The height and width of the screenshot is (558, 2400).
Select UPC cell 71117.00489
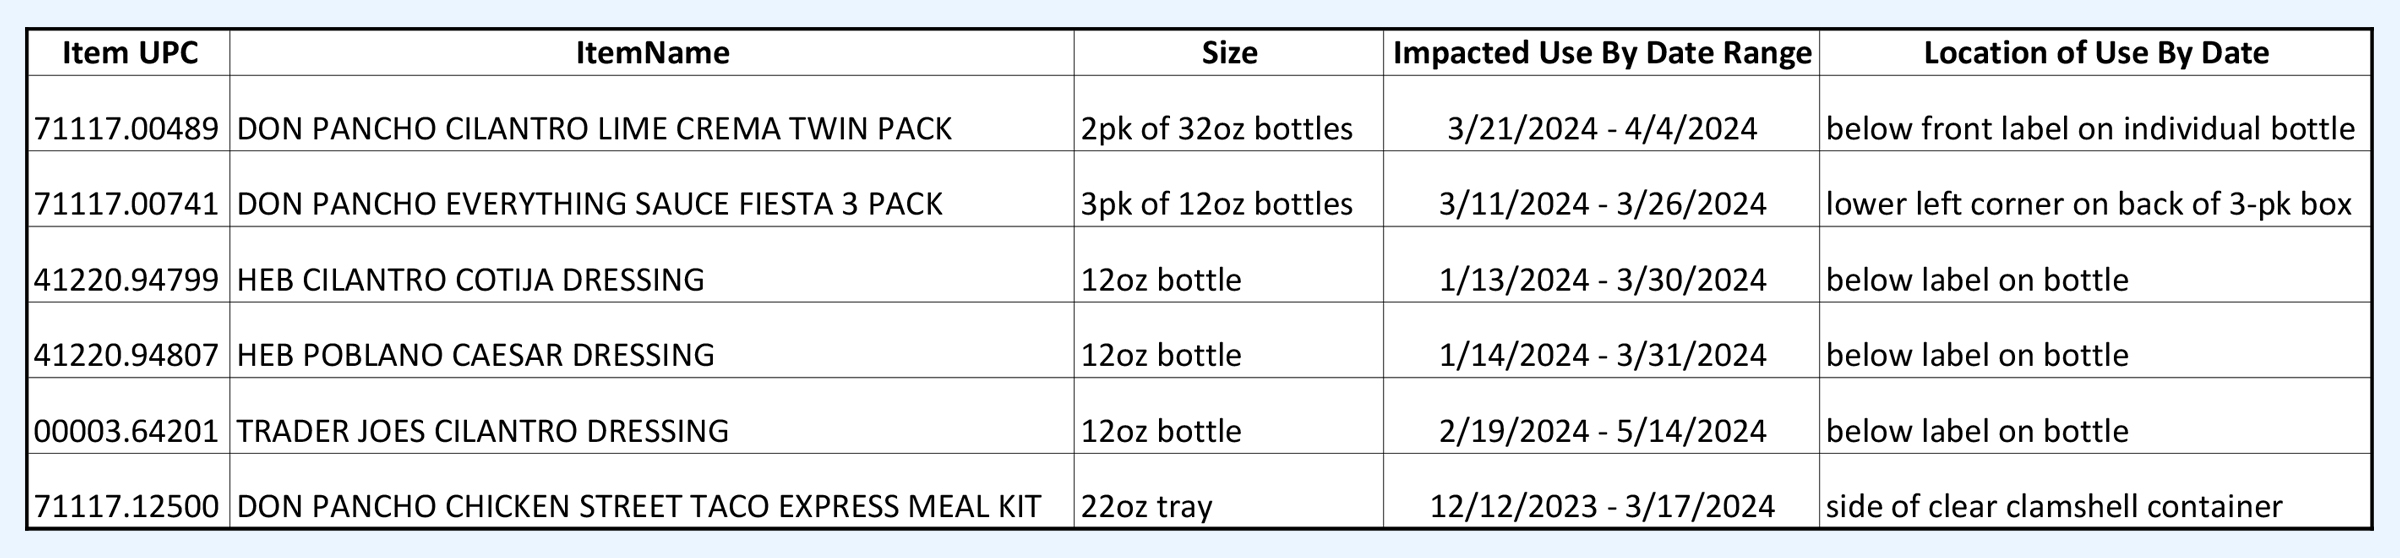pos(127,128)
